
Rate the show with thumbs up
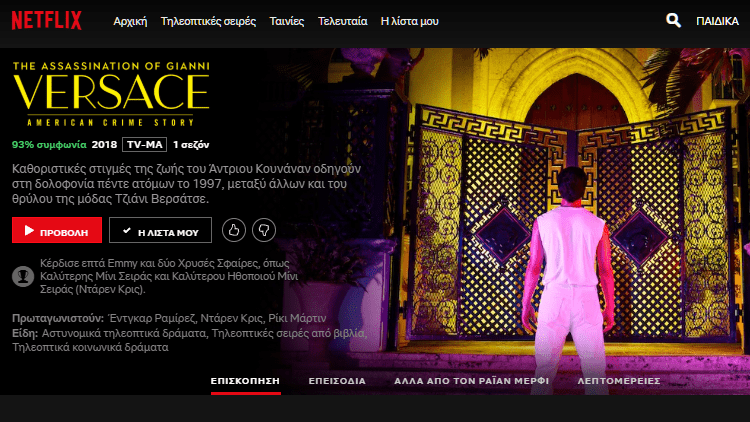(x=234, y=230)
